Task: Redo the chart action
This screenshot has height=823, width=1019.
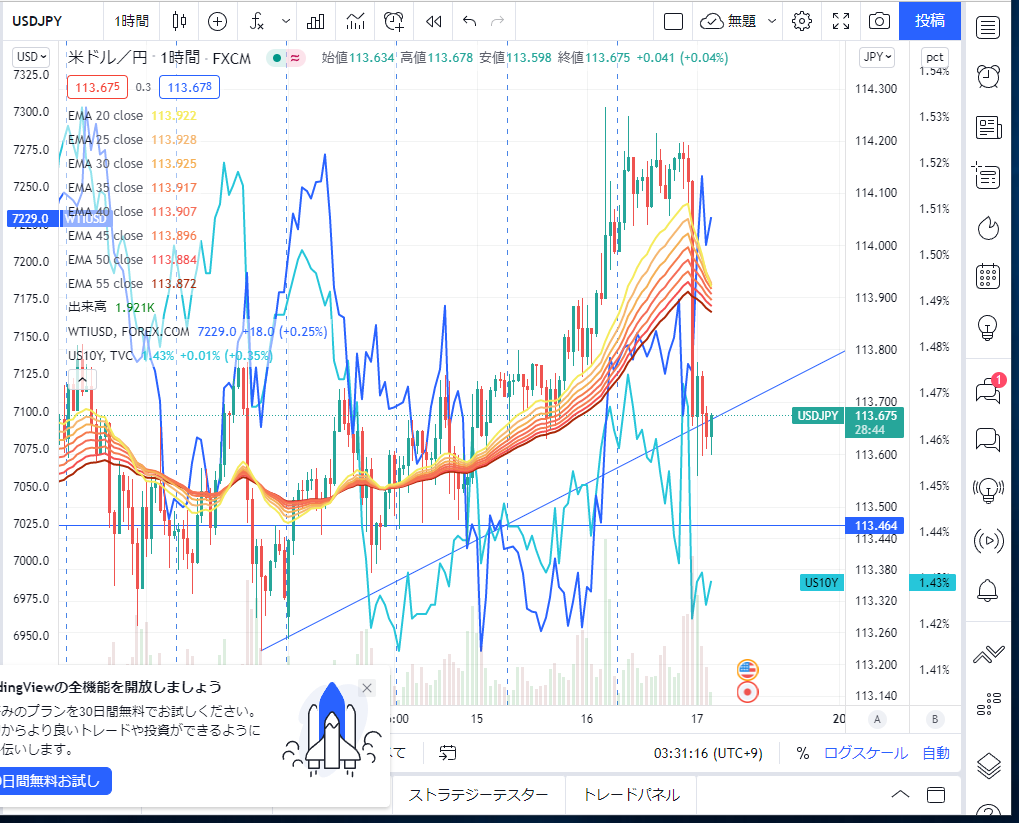Action: (497, 21)
